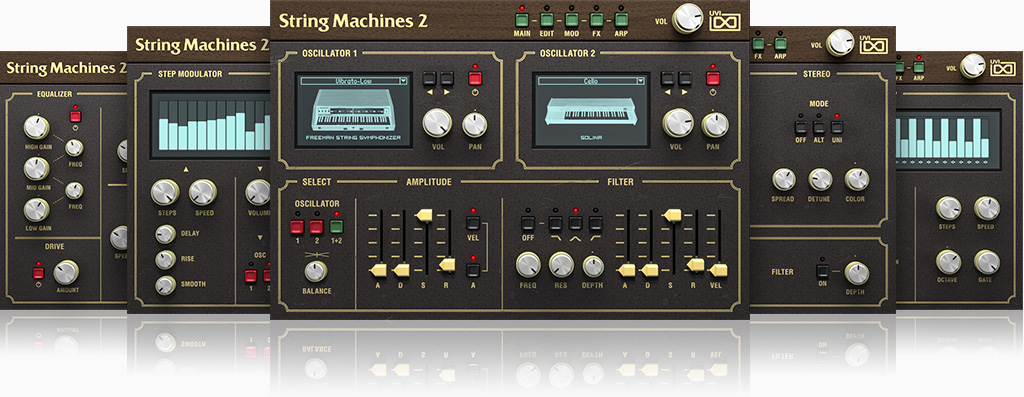Click the step modulator SPEED knob
Image resolution: width=1024 pixels, height=397 pixels.
click(203, 192)
